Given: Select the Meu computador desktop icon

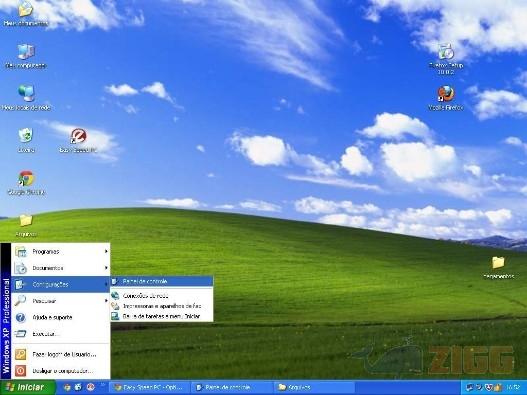Looking at the screenshot, I should point(26,56).
